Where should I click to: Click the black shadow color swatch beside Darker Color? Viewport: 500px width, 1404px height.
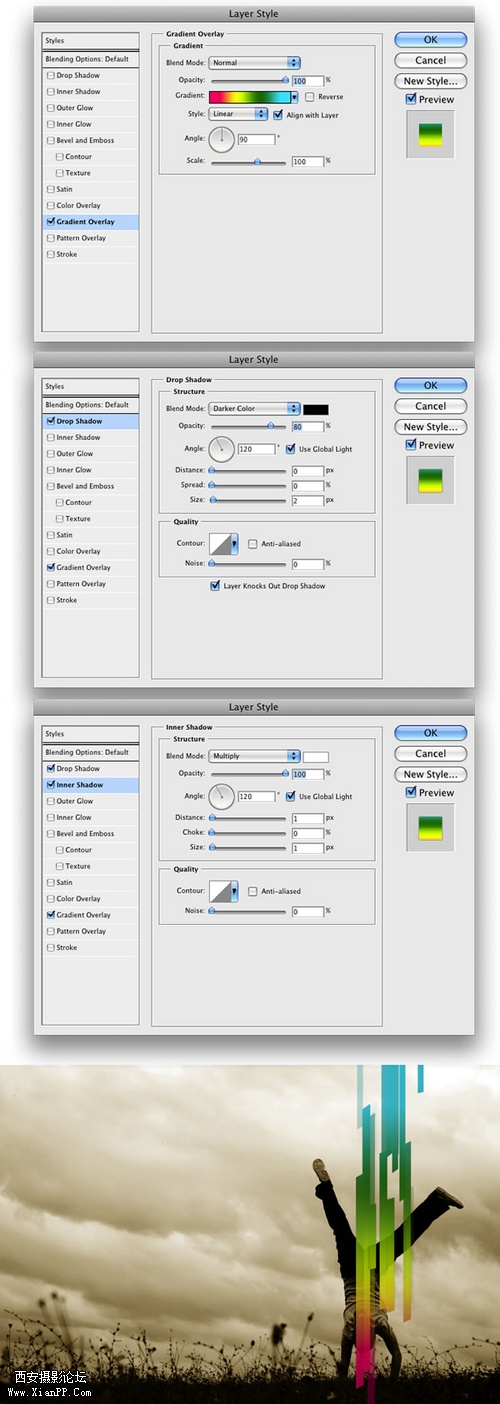[316, 409]
